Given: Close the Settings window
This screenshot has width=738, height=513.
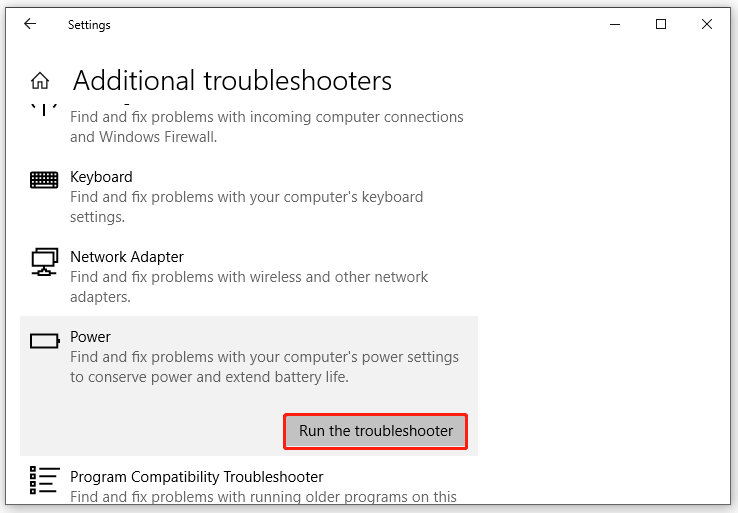Looking at the screenshot, I should (x=708, y=24).
